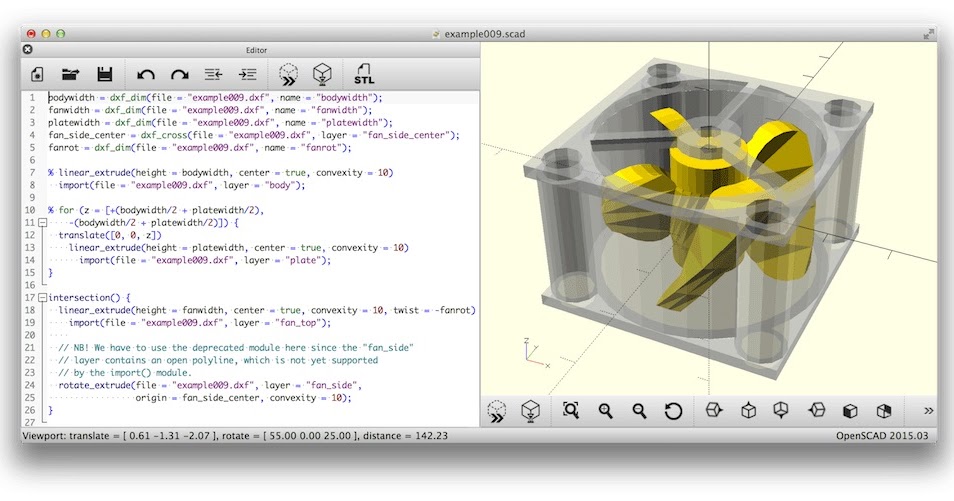Undo the last edit
Viewport: 954px width, 501px height.
(x=145, y=75)
